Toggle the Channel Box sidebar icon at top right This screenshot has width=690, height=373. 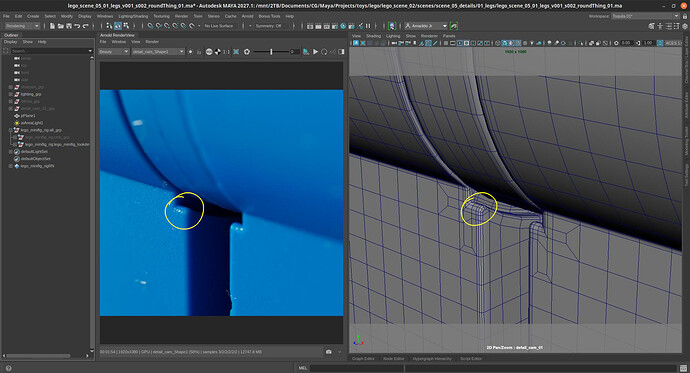click(x=685, y=26)
